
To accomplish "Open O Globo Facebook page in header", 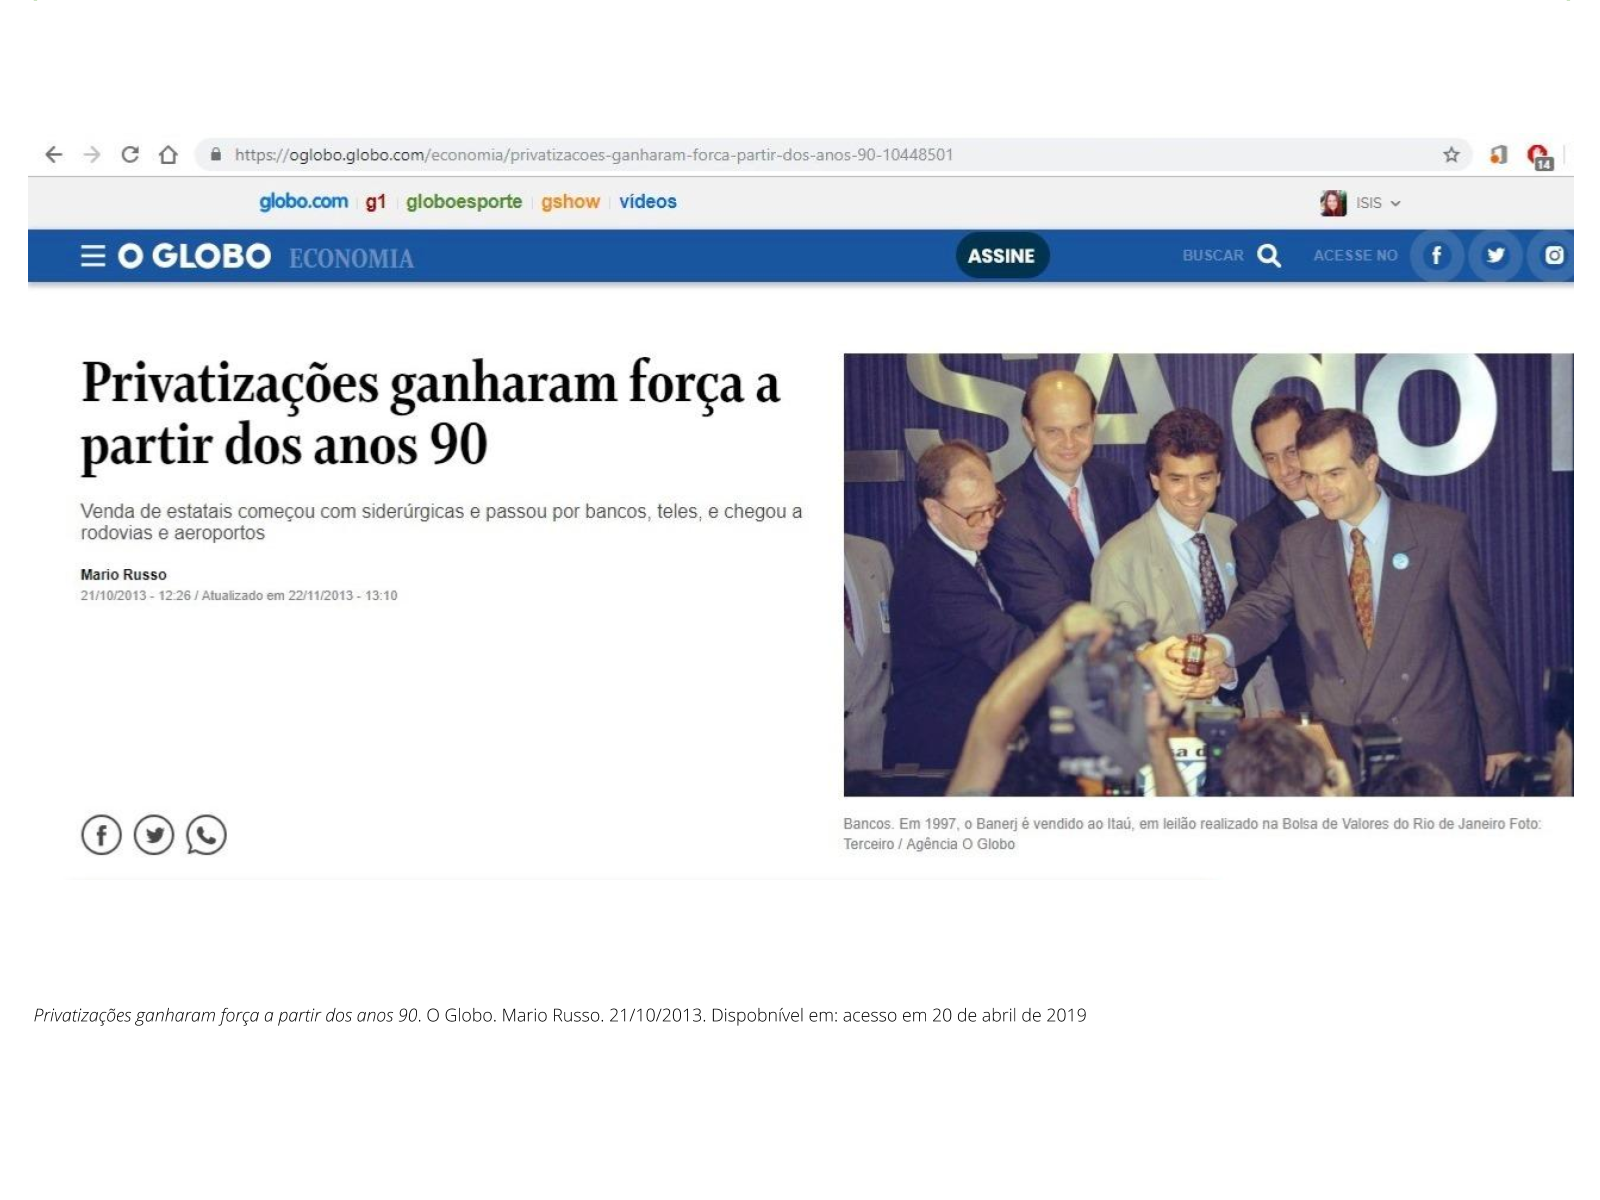I will pos(1436,256).
